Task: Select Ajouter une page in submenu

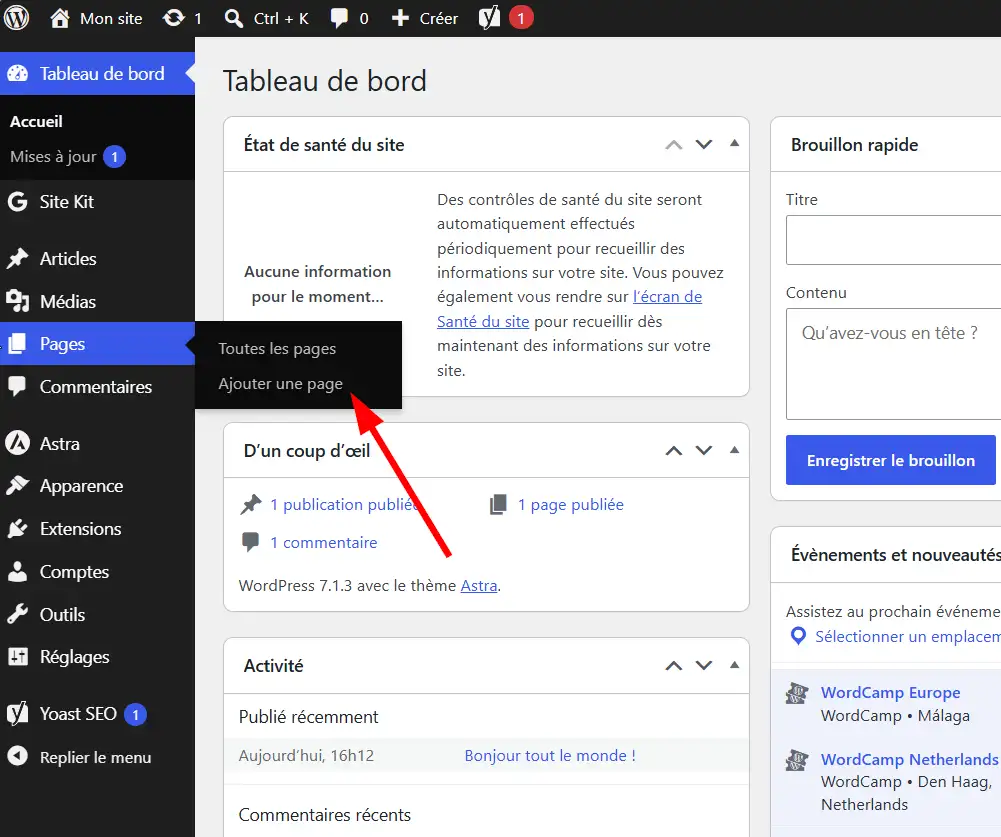Action: point(280,384)
